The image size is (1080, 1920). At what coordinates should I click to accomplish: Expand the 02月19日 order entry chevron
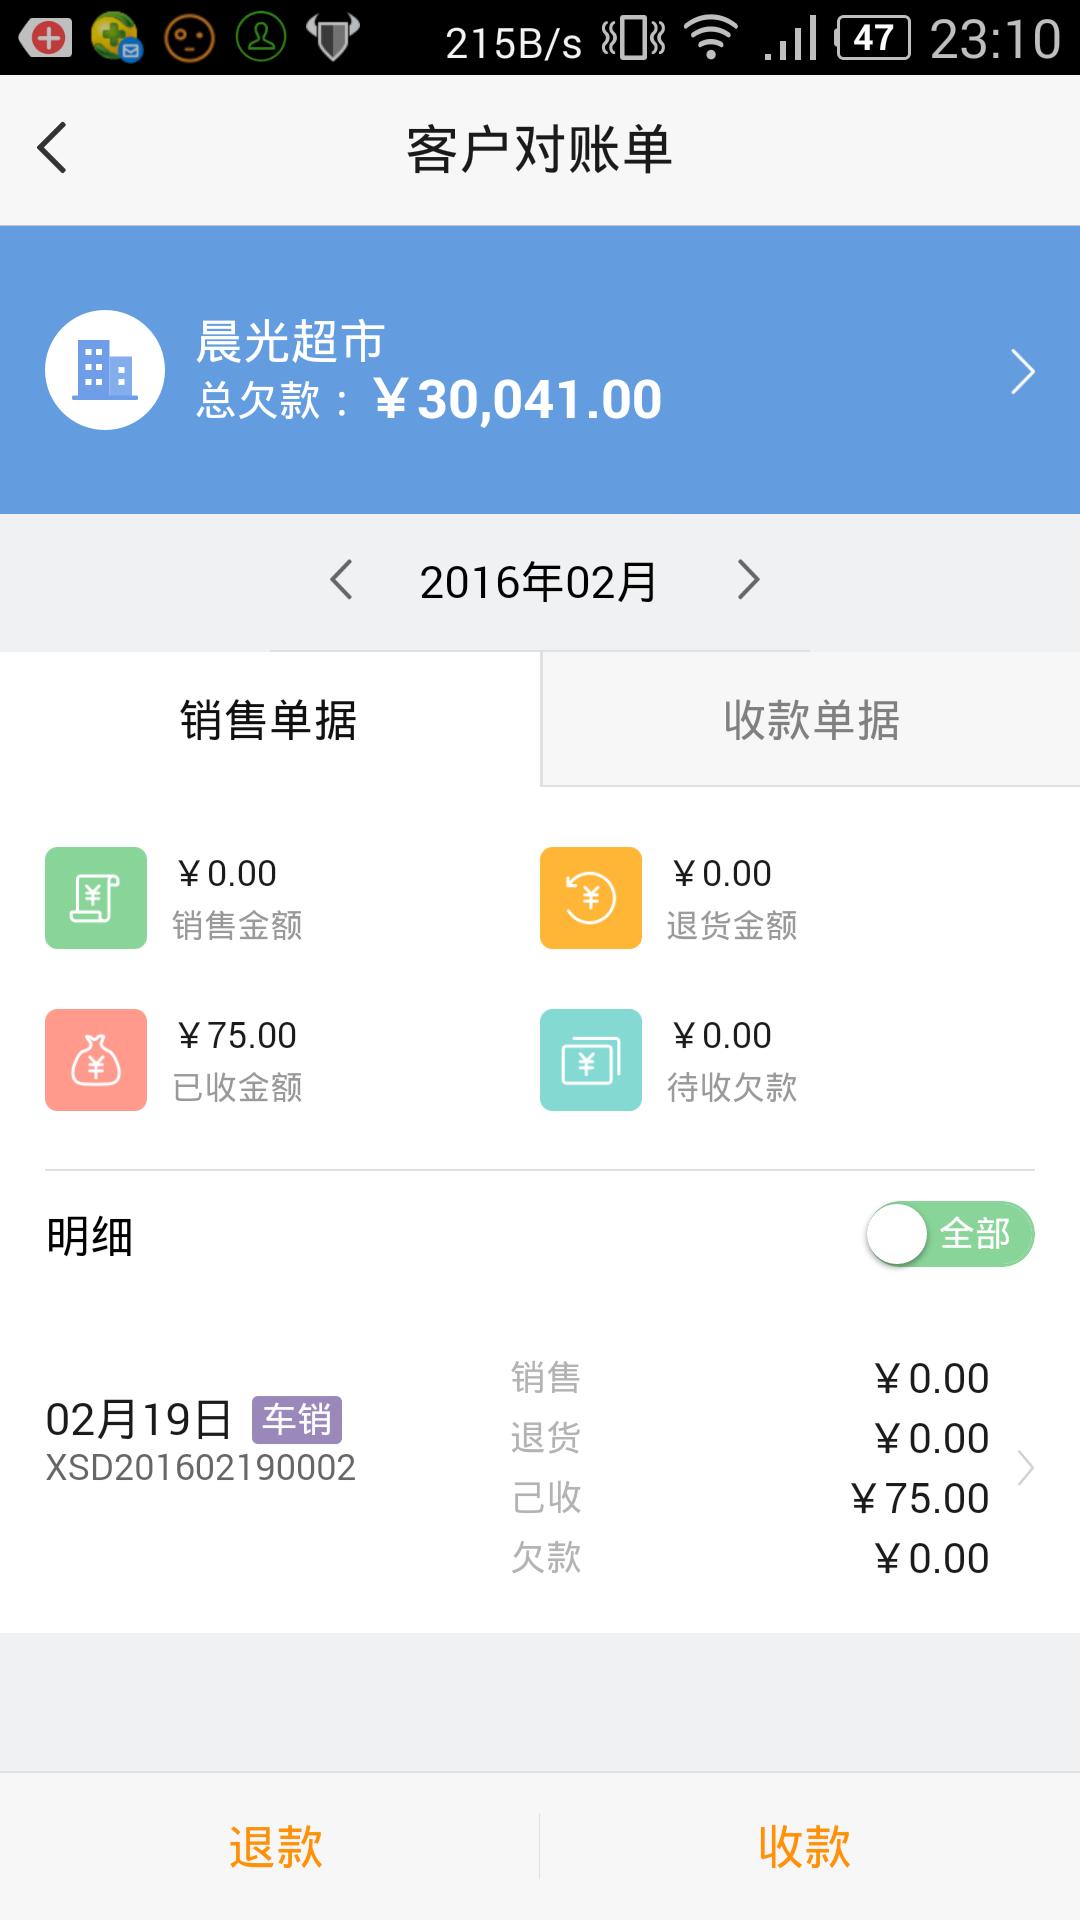point(1025,1468)
